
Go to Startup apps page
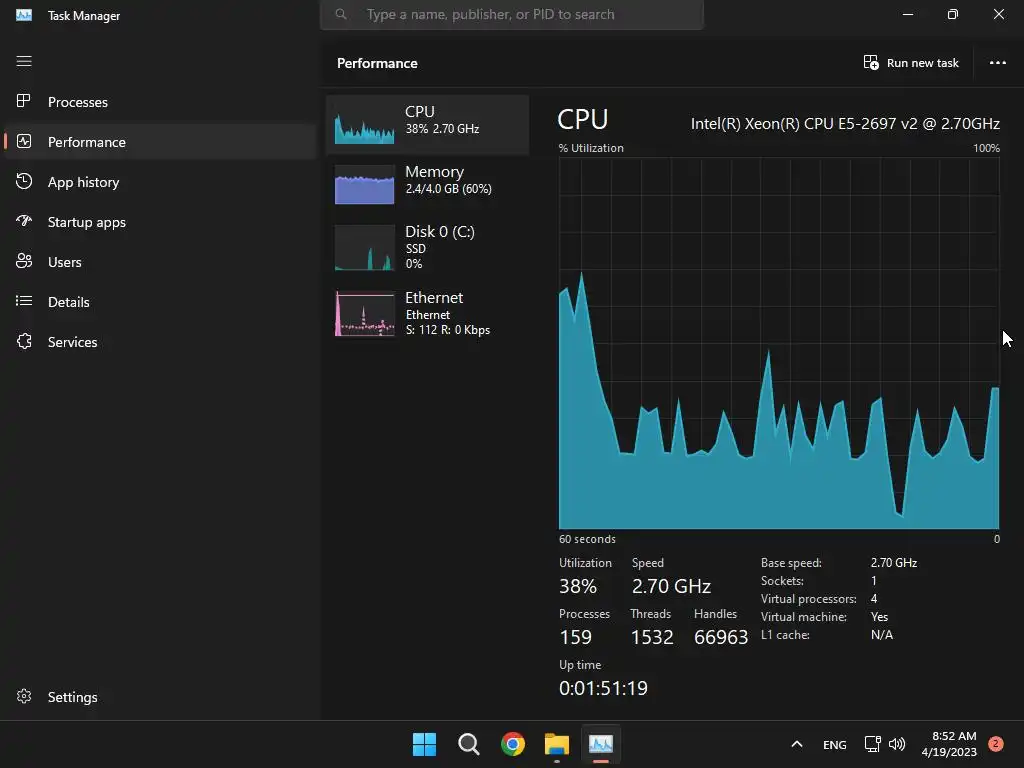pos(87,222)
